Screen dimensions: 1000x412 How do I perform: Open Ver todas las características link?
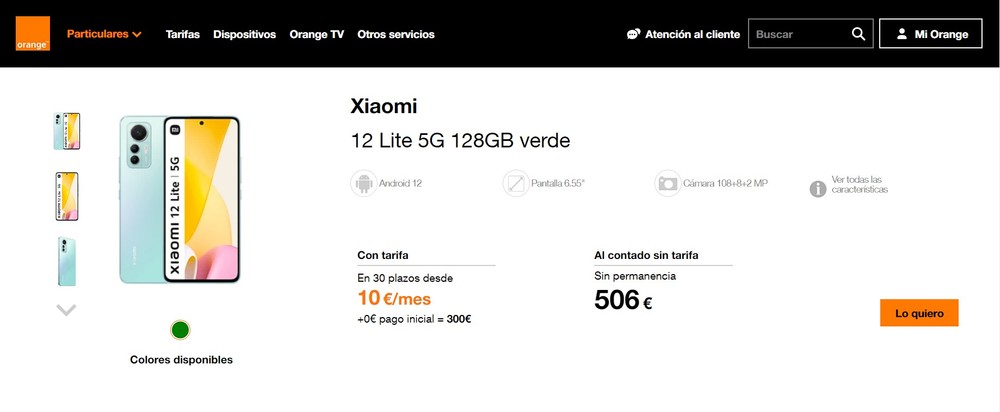click(859, 184)
